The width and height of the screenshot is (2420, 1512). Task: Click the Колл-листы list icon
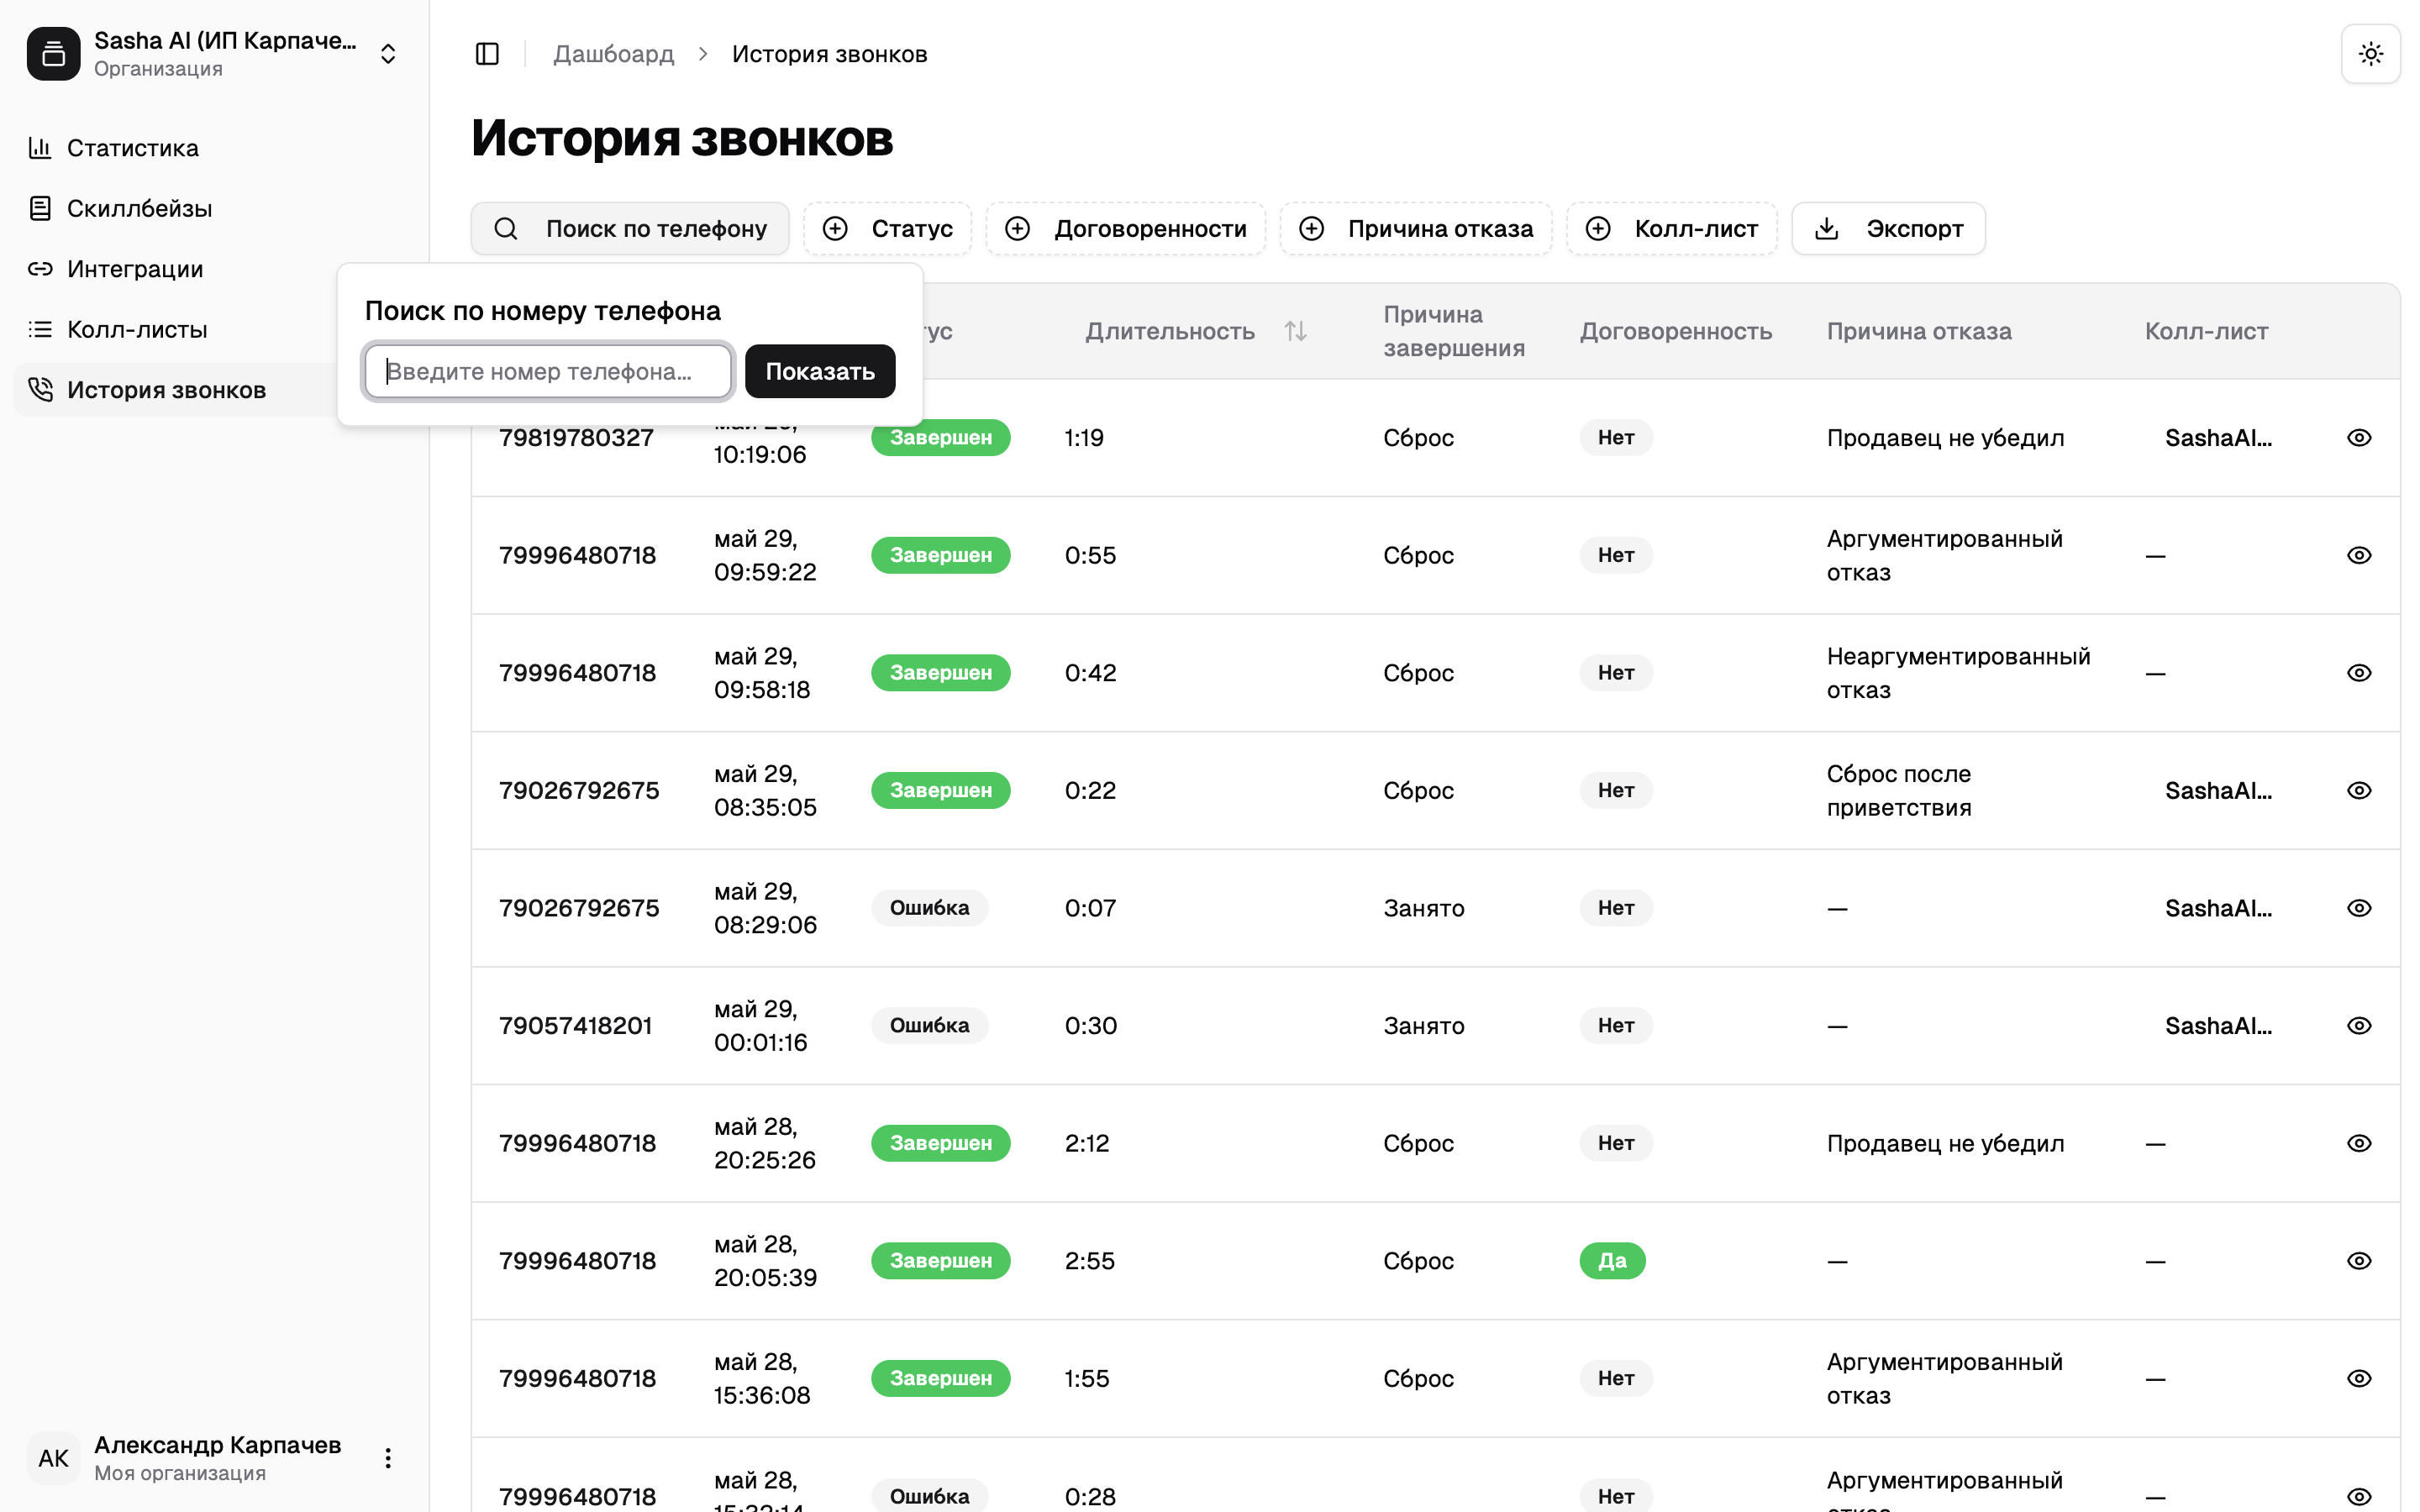40,329
